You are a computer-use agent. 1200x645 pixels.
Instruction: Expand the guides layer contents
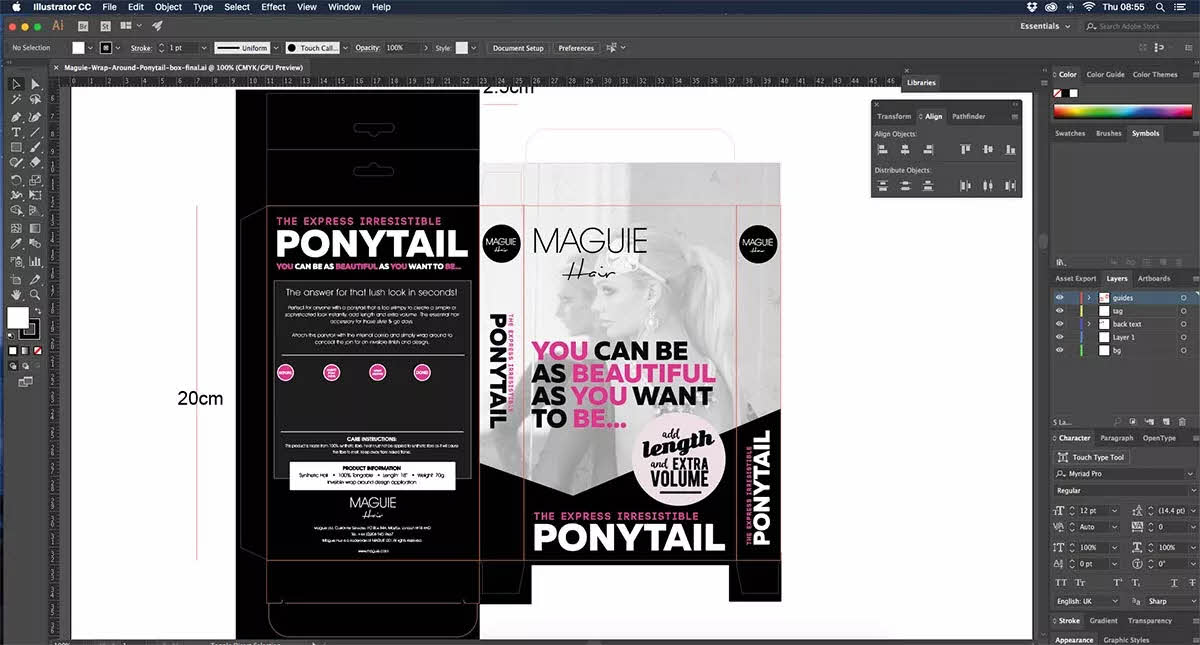[x=1088, y=298]
